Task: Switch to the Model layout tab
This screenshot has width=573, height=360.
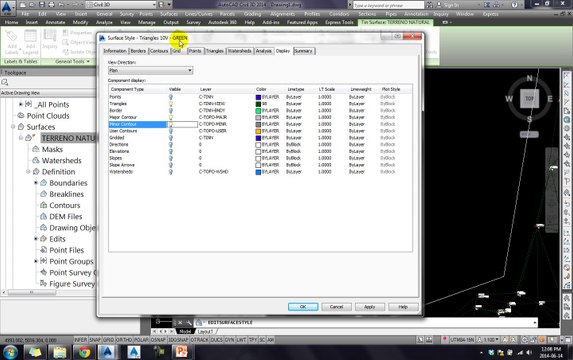Action: (x=185, y=331)
